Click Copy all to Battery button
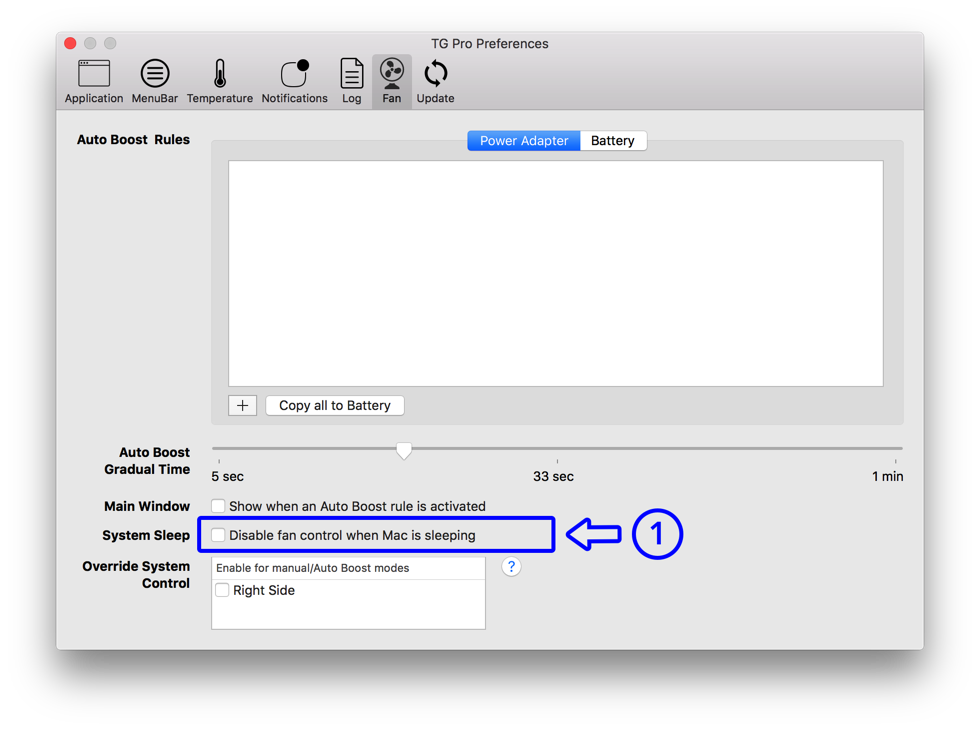The height and width of the screenshot is (730, 980). pos(335,406)
